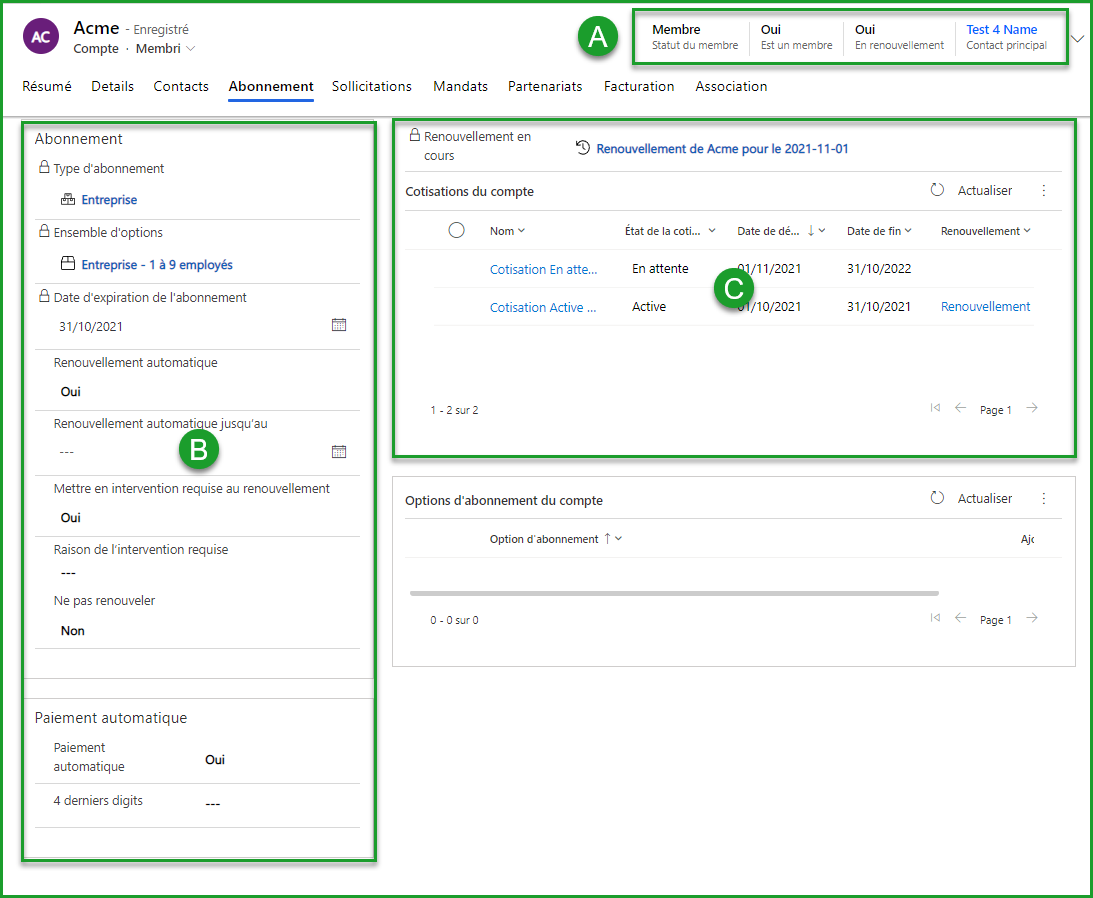Click the AC account avatar icon
Image resolution: width=1093 pixels, height=898 pixels.
tap(40, 37)
